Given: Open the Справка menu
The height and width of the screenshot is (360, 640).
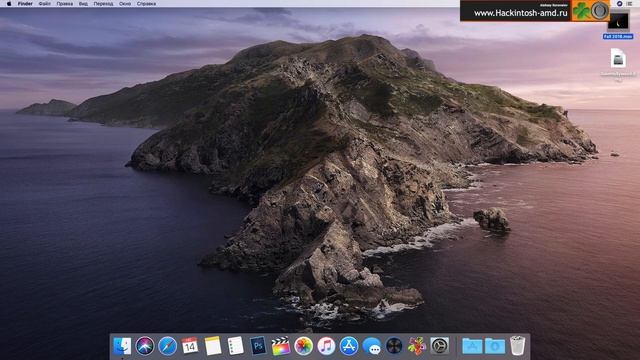Looking at the screenshot, I should click(146, 4).
